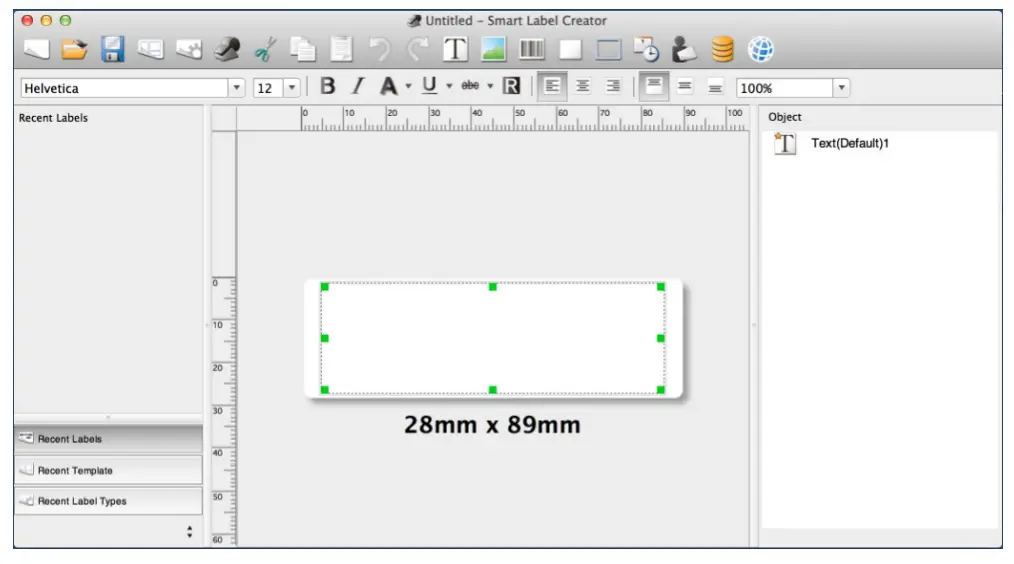Add a barcode using the barcode icon
The width and height of the screenshot is (1014, 564).
pos(531,49)
